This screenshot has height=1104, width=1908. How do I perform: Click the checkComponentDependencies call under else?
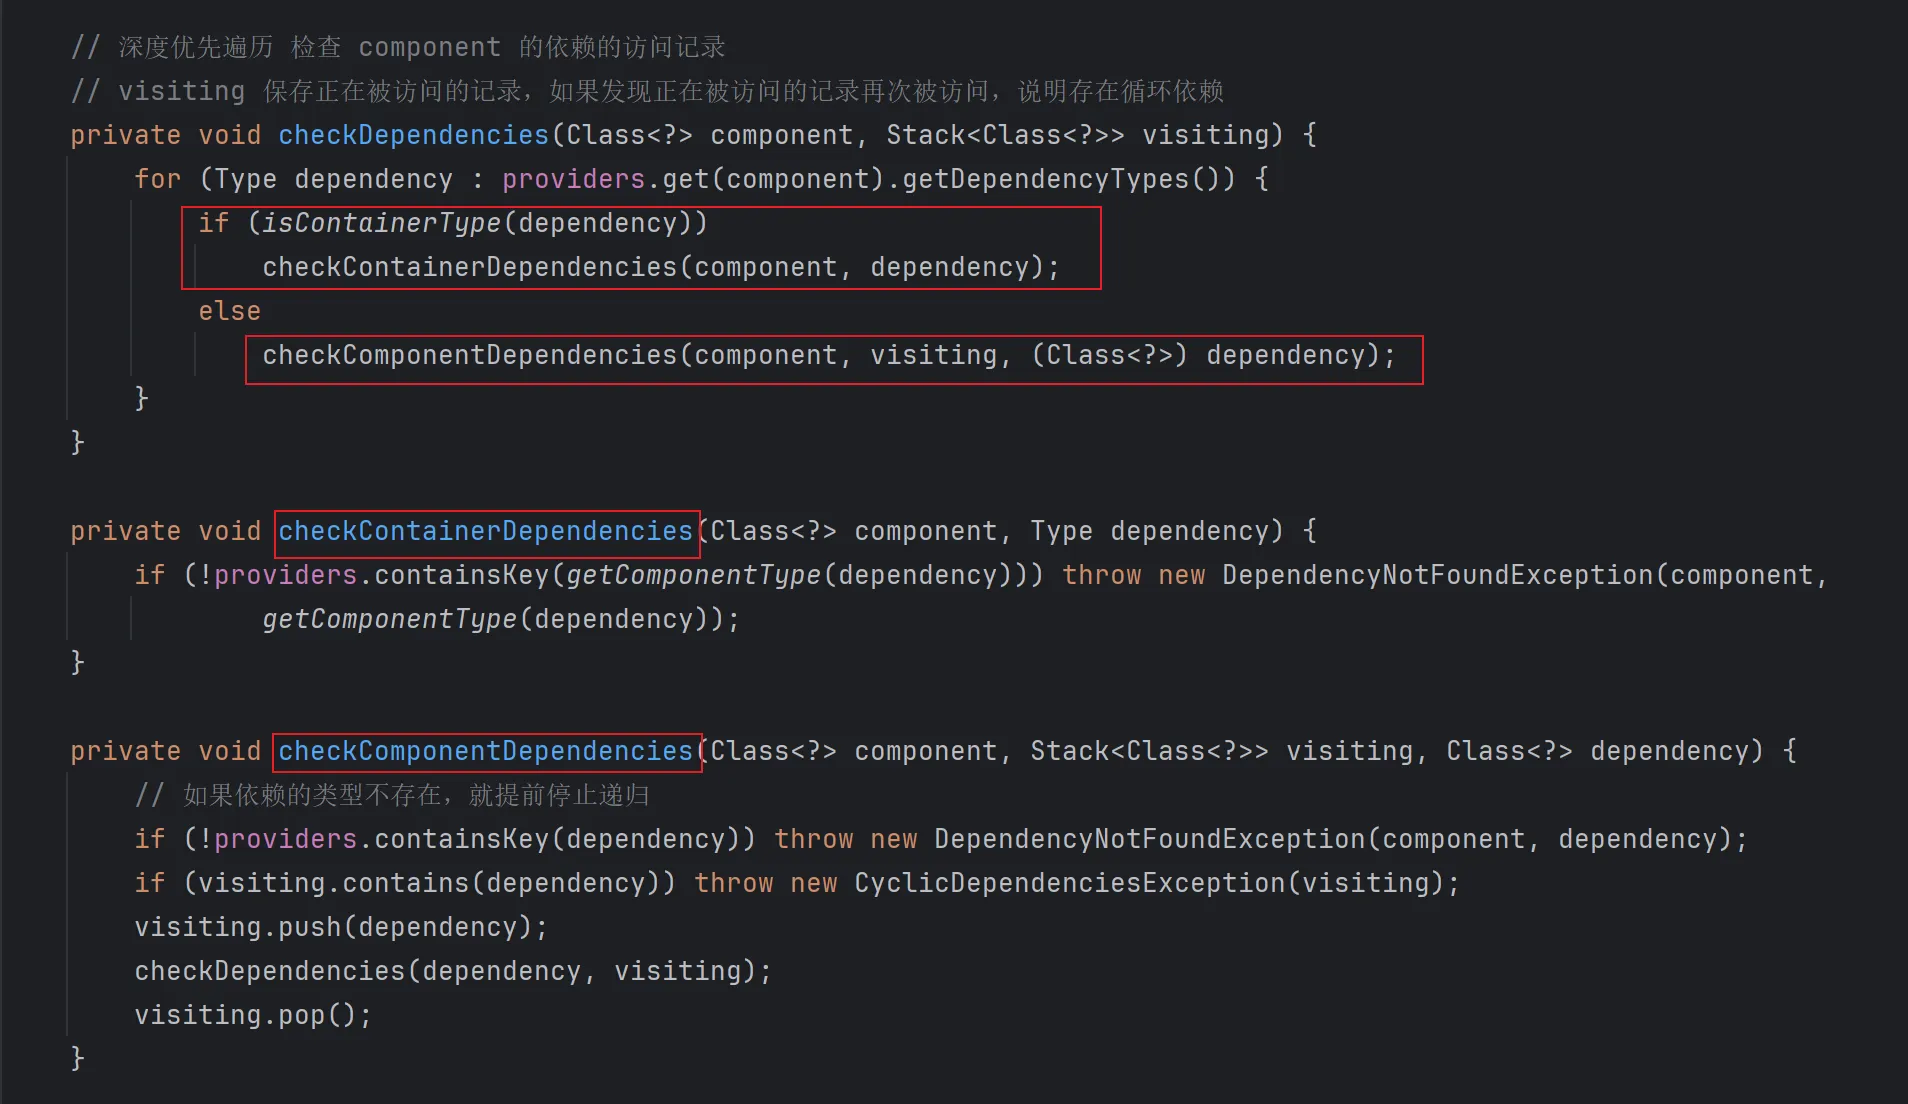(x=469, y=355)
